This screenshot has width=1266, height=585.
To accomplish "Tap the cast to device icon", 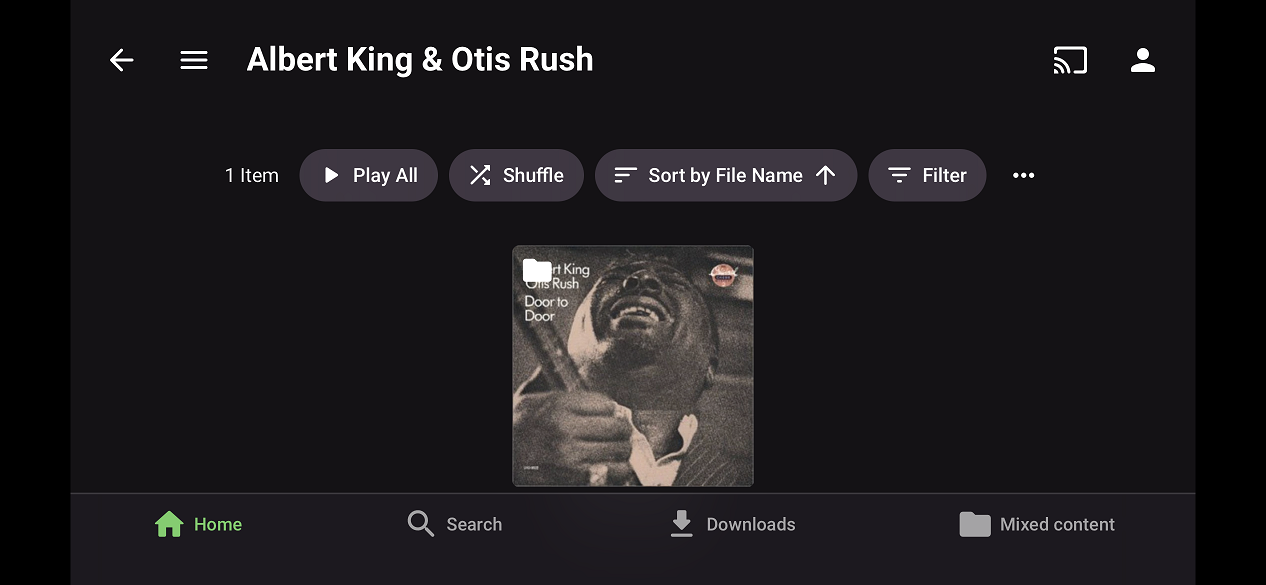I will (1069, 60).
